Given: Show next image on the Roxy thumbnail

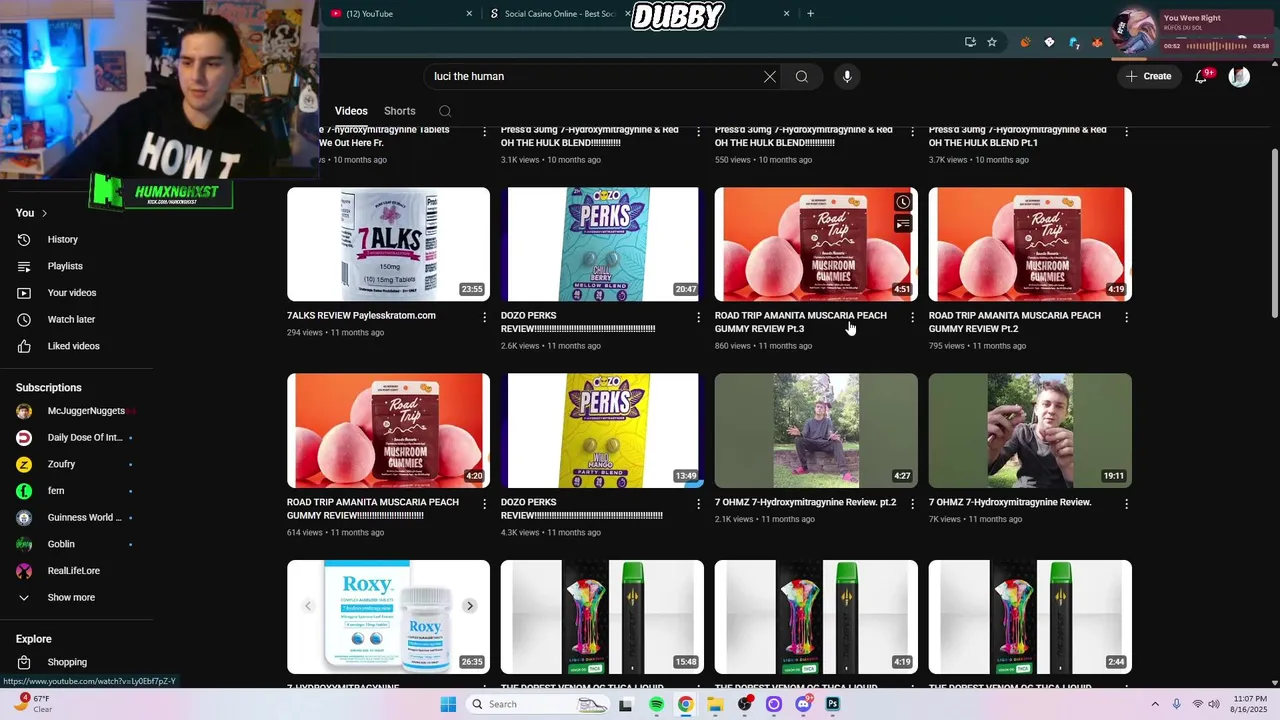Looking at the screenshot, I should click(469, 606).
